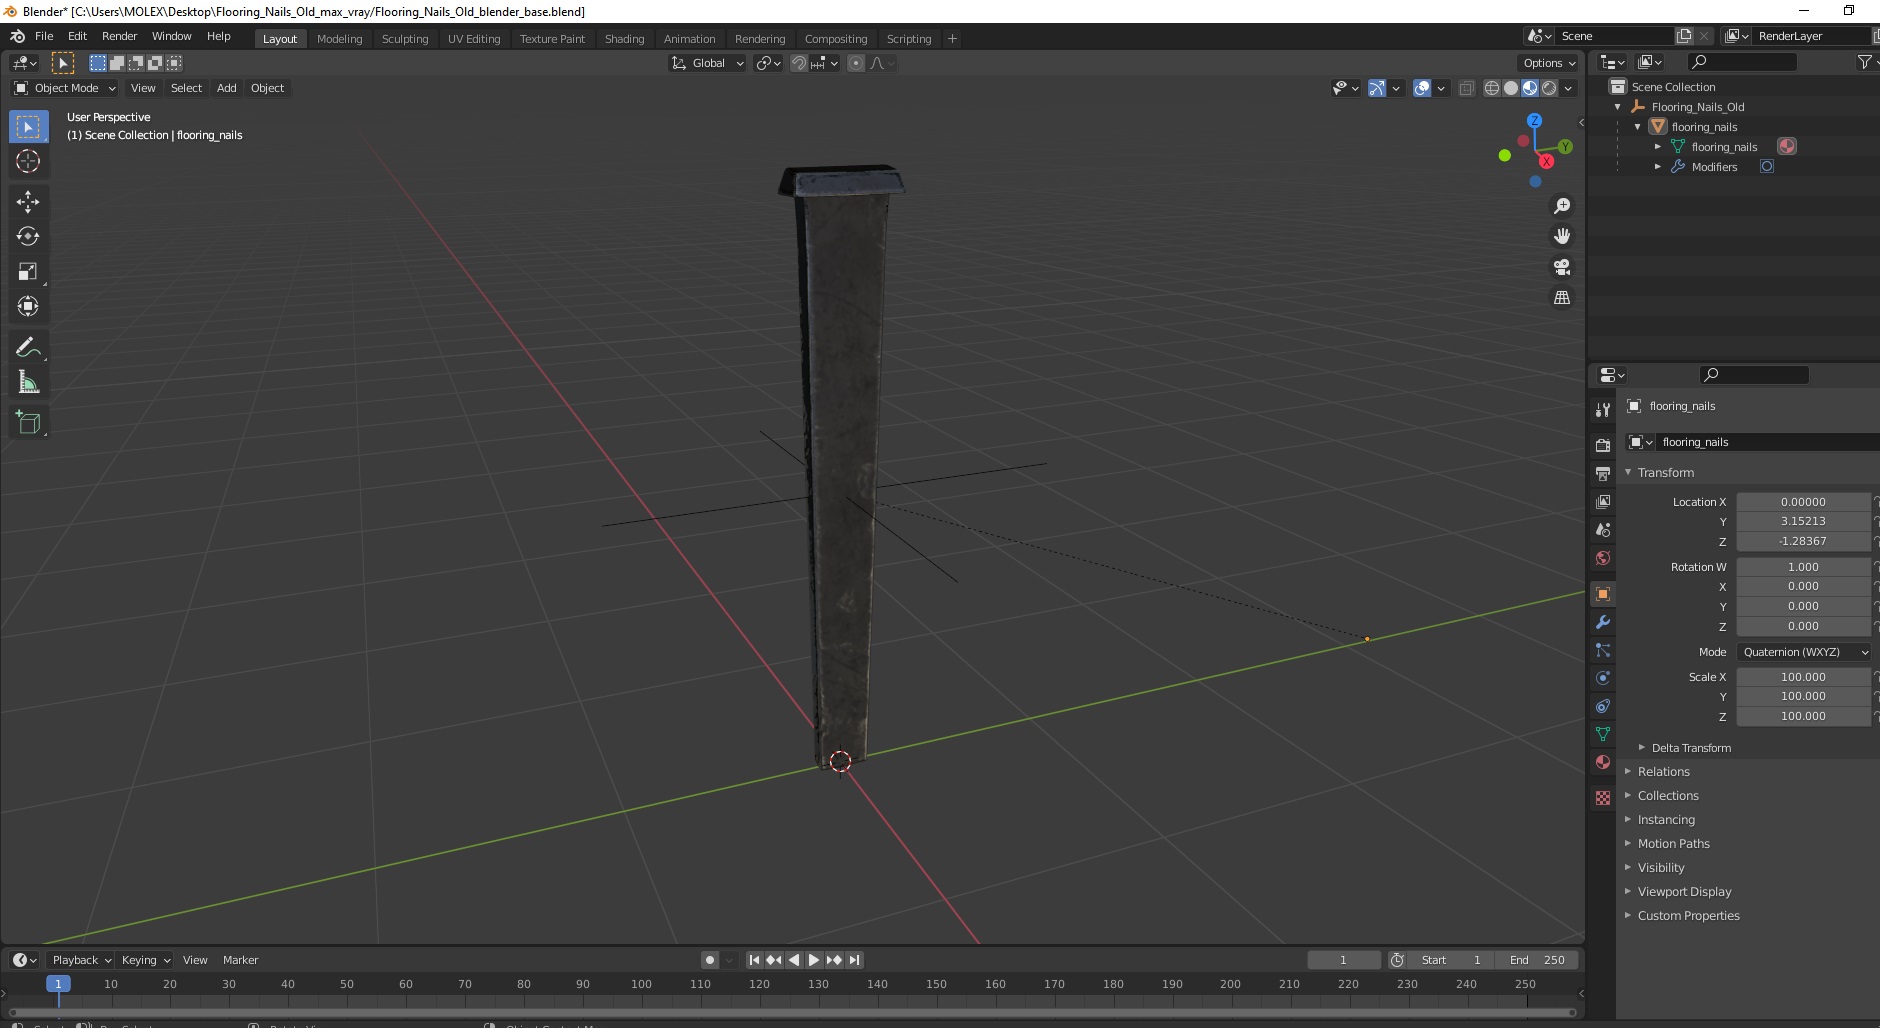The width and height of the screenshot is (1880, 1028).
Task: Select the Scale tool
Action: tap(28, 272)
